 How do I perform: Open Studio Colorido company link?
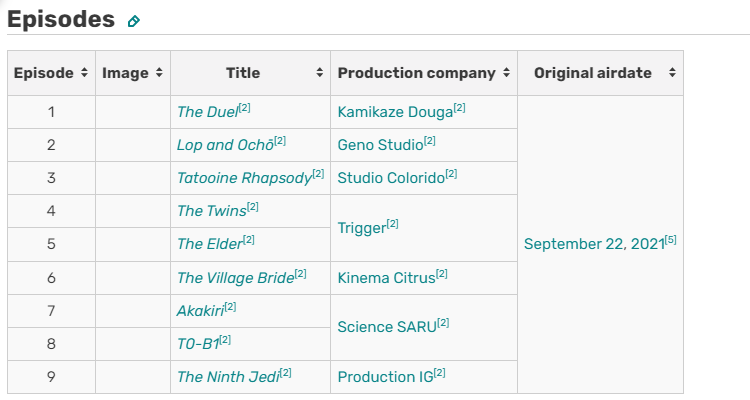coord(391,178)
